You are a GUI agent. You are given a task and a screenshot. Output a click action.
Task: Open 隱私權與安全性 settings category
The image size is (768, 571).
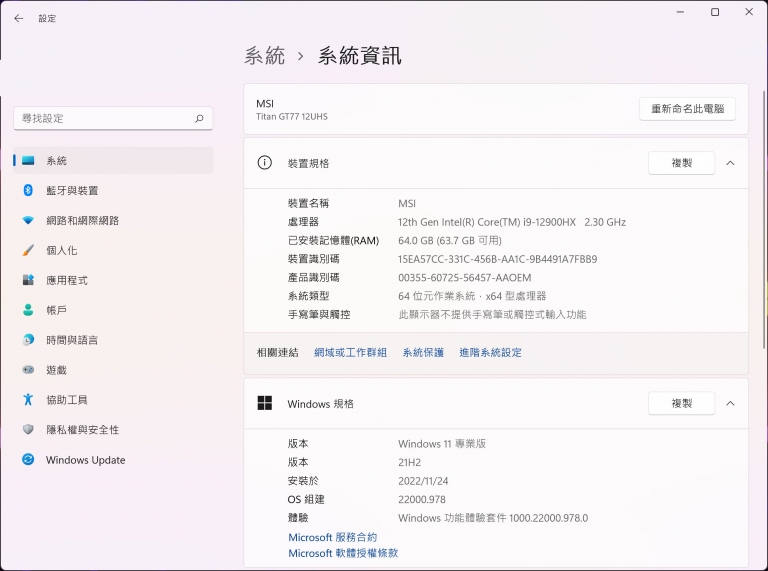[x=114, y=429]
